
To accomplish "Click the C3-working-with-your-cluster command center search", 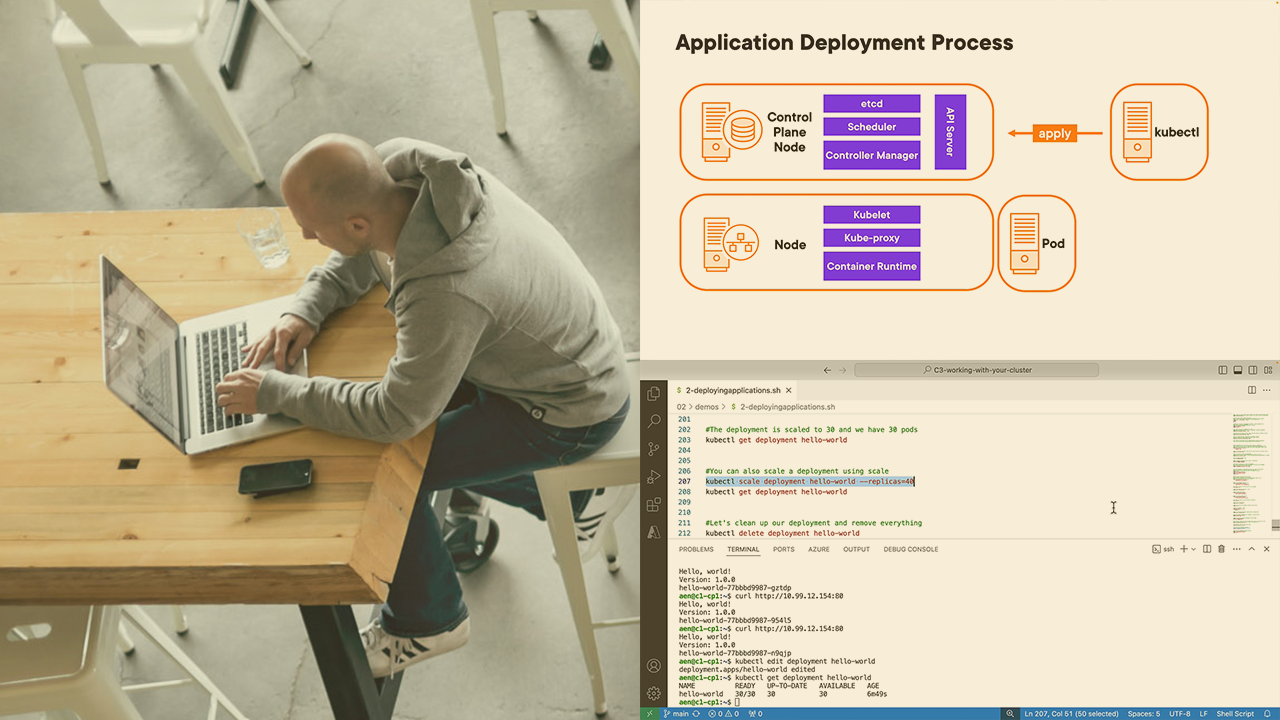I will pos(976,370).
